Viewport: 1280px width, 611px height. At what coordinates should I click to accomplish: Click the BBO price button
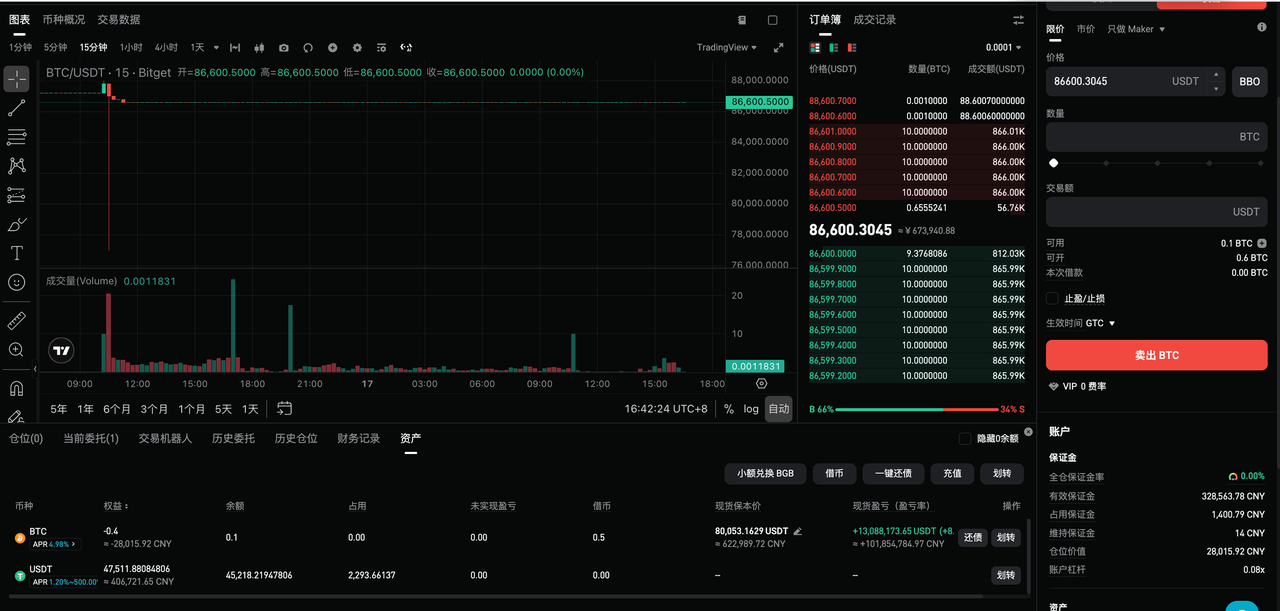[x=1249, y=81]
